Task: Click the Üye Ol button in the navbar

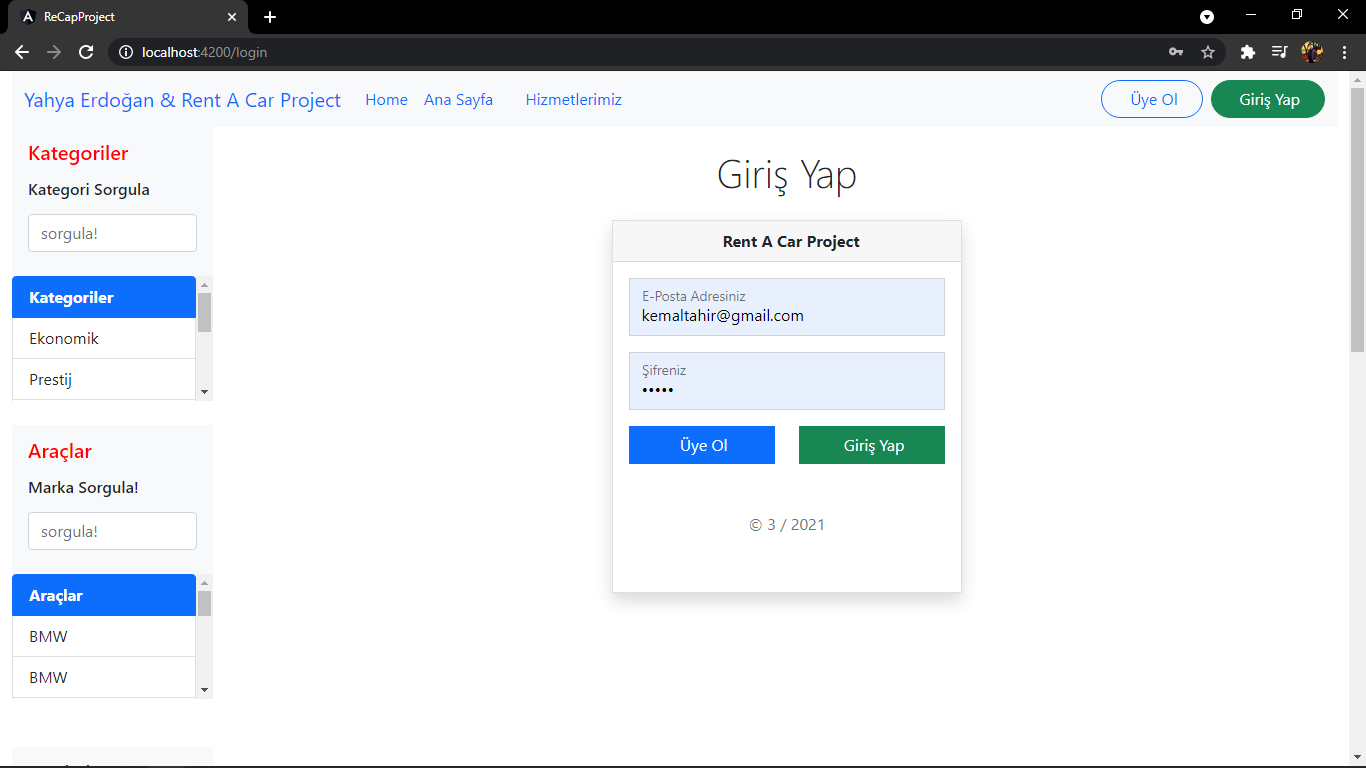Action: click(1151, 99)
